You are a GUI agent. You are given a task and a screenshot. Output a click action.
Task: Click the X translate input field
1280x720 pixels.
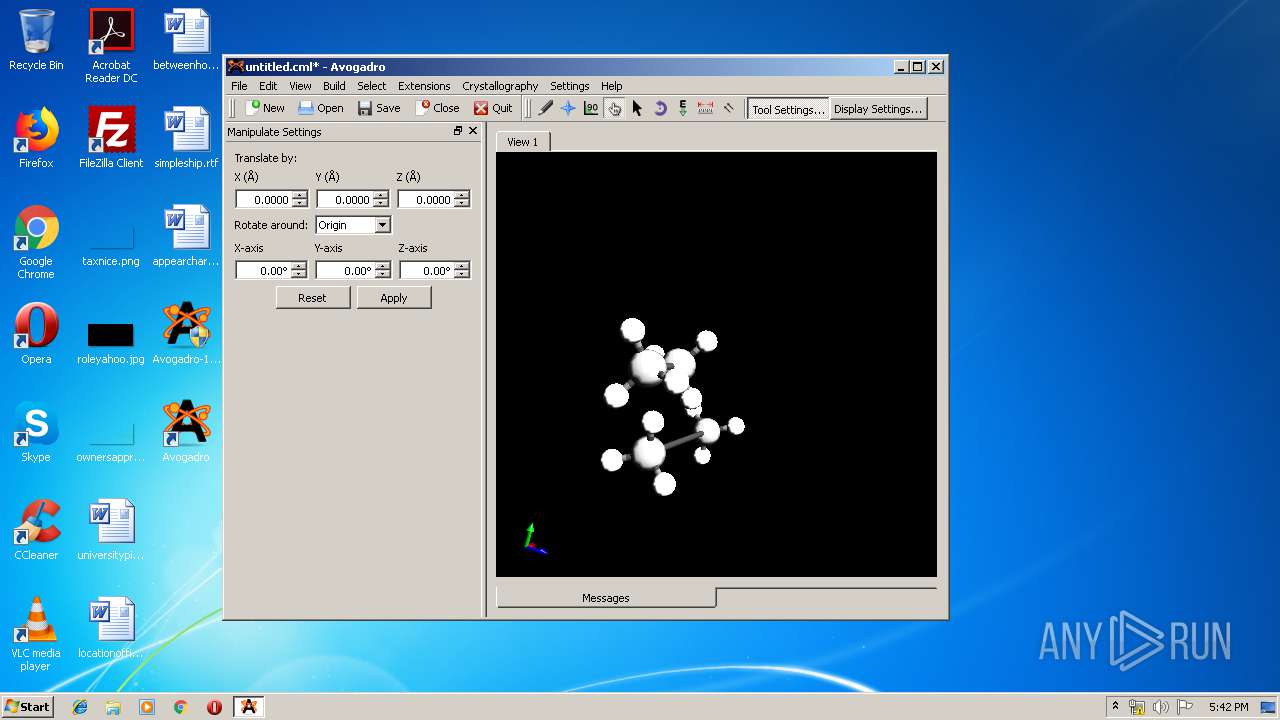(264, 199)
